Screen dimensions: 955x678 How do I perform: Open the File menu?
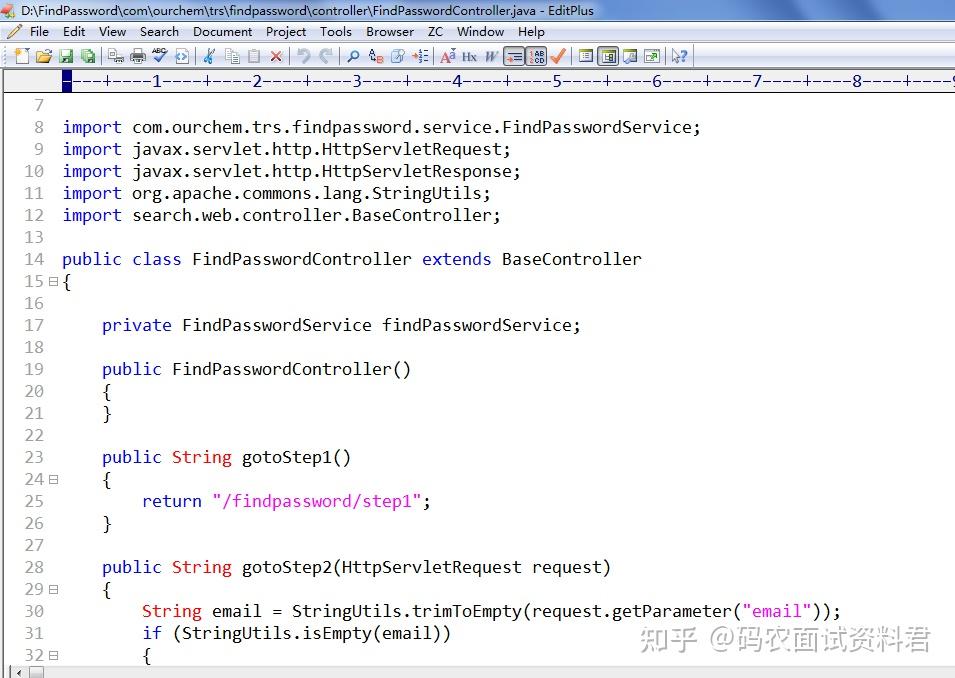[39, 32]
